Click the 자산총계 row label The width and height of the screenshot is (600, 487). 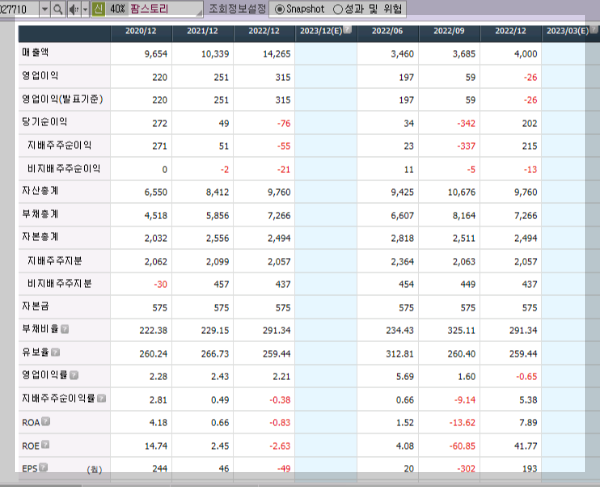(x=40, y=191)
